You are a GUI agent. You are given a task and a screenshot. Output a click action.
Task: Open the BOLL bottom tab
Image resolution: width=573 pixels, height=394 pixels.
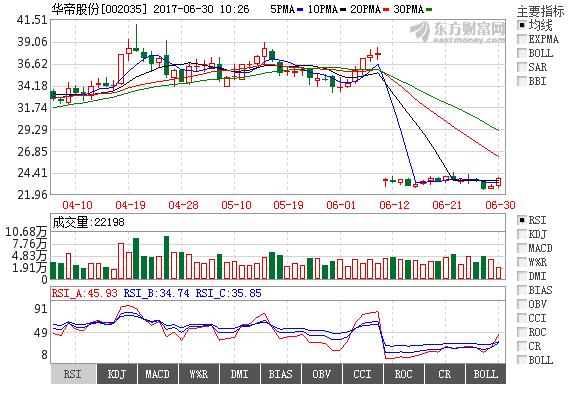coord(486,374)
